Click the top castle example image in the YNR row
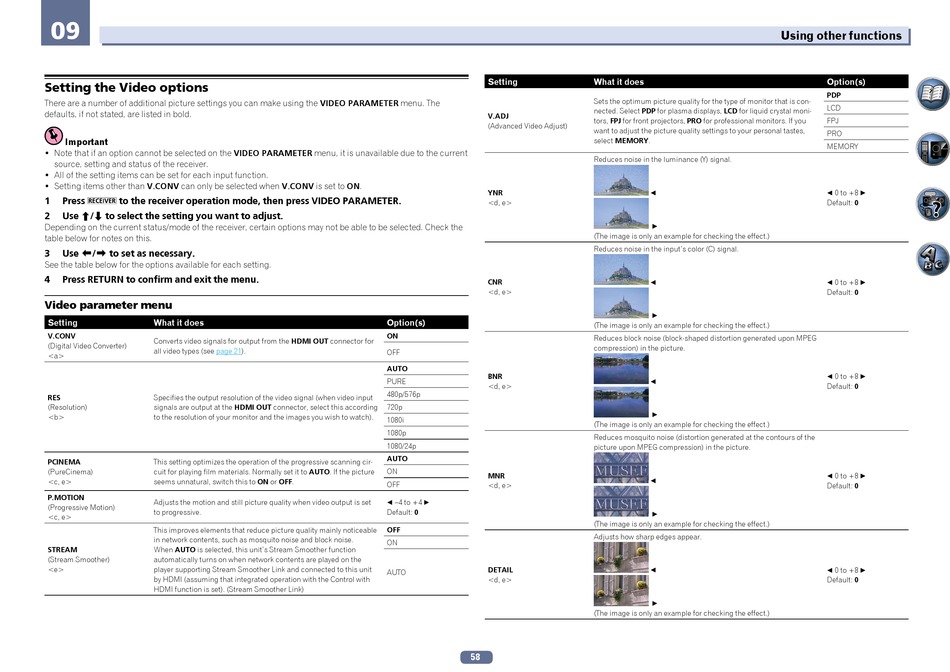The image size is (950, 672). coord(621,180)
